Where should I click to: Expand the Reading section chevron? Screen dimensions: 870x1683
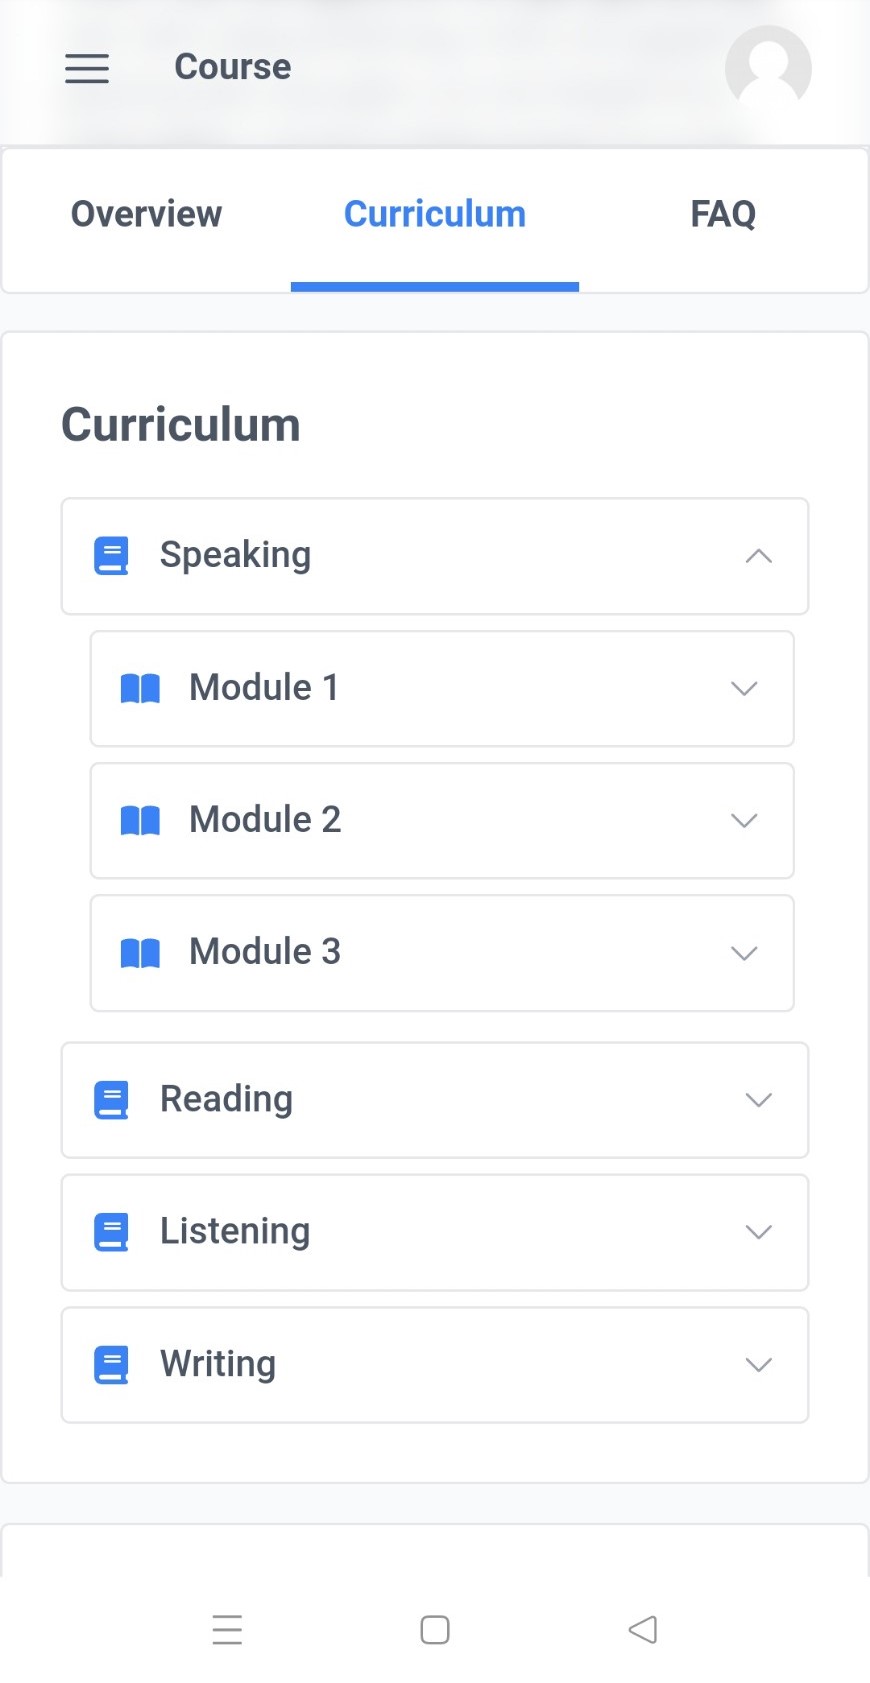coord(758,1100)
